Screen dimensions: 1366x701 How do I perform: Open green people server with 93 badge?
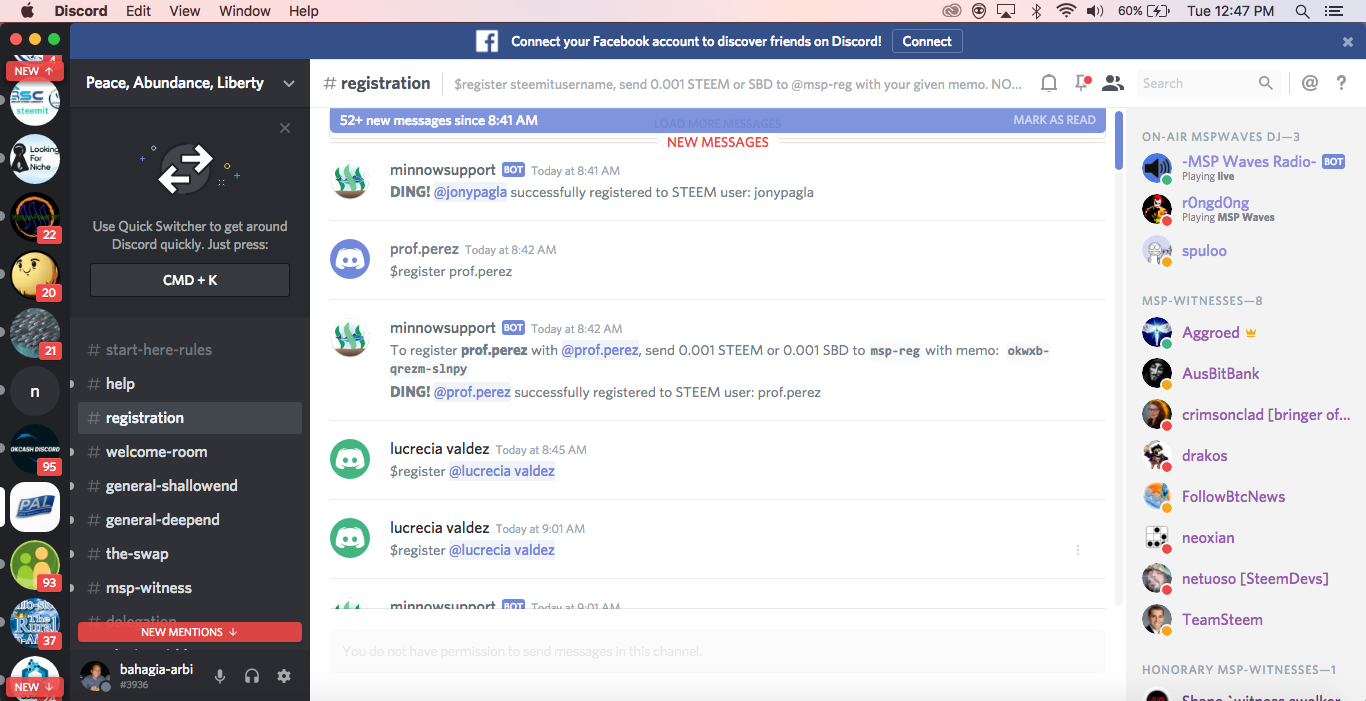pyautogui.click(x=35, y=565)
